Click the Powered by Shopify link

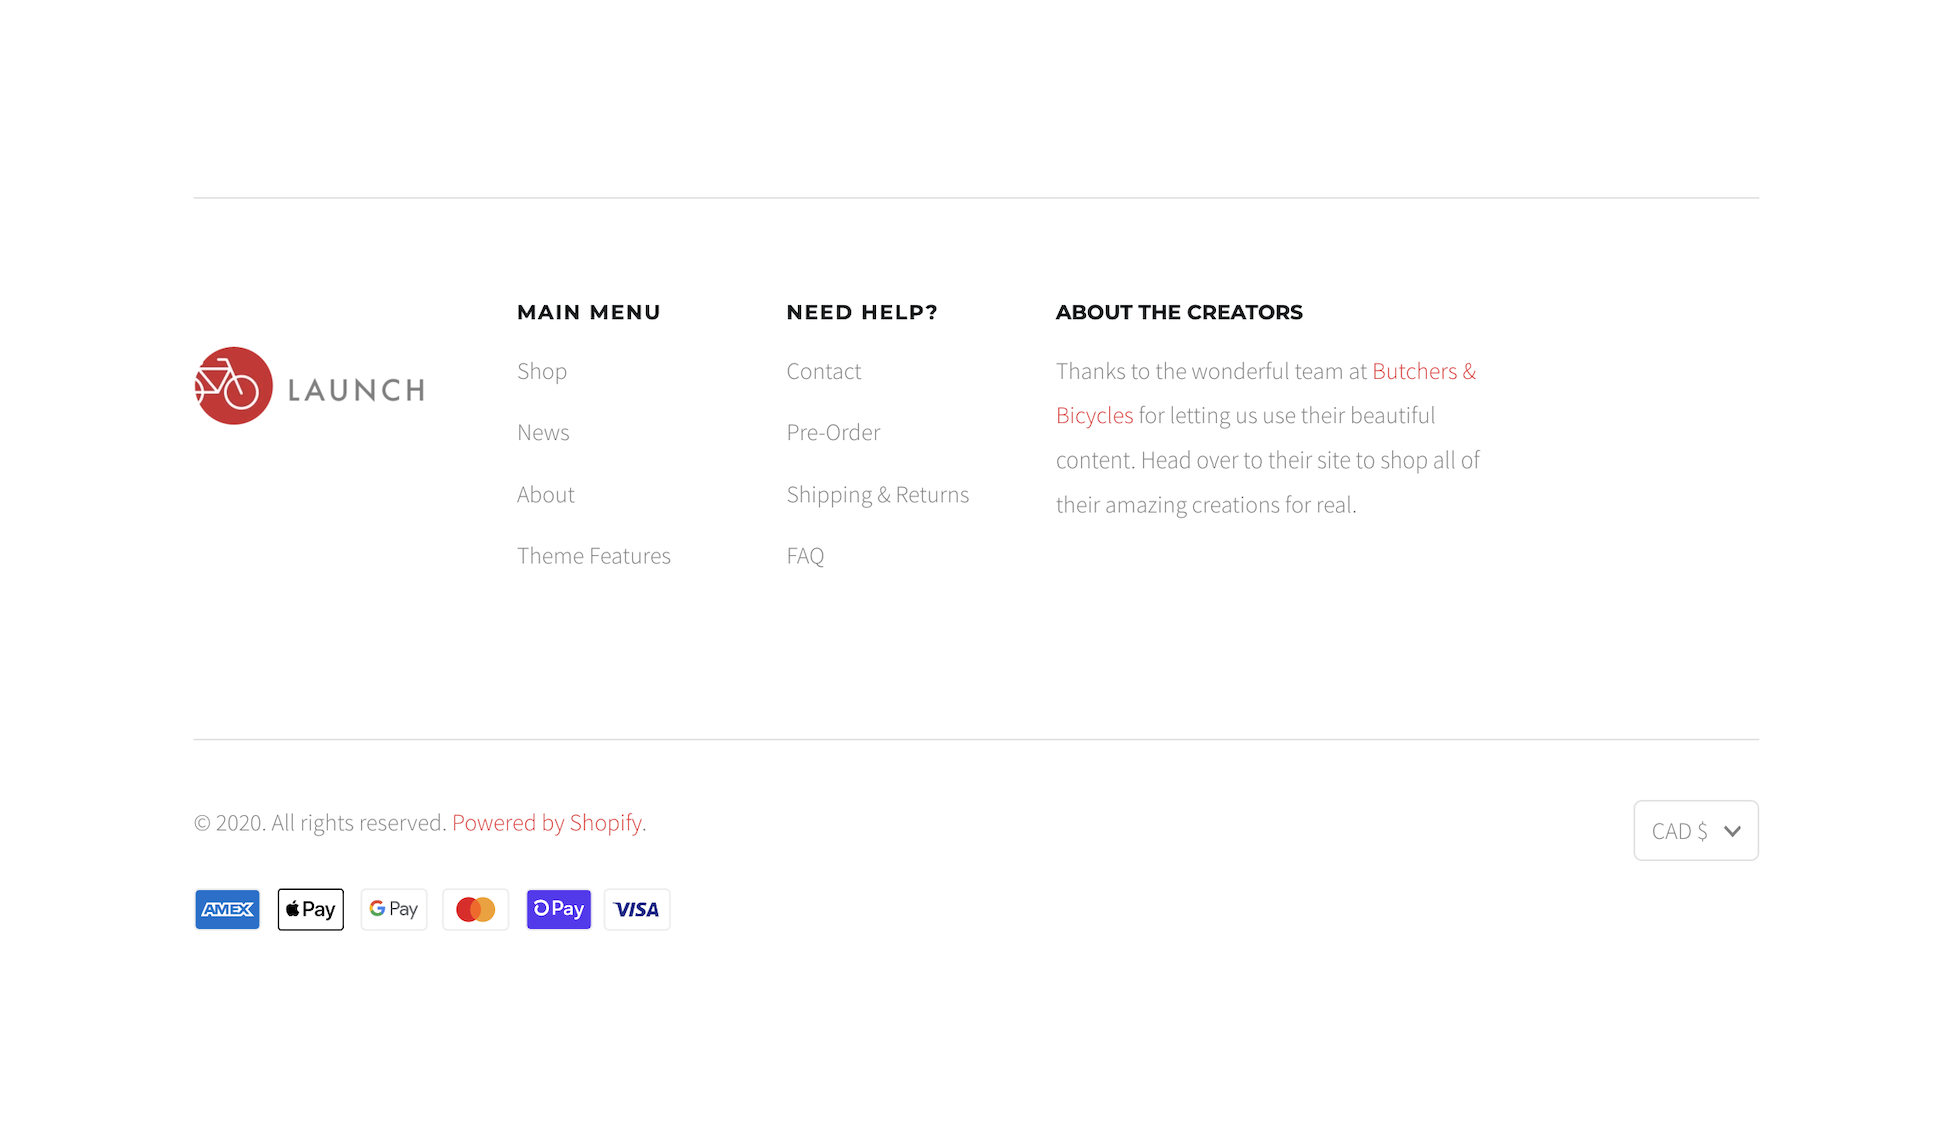tap(547, 822)
